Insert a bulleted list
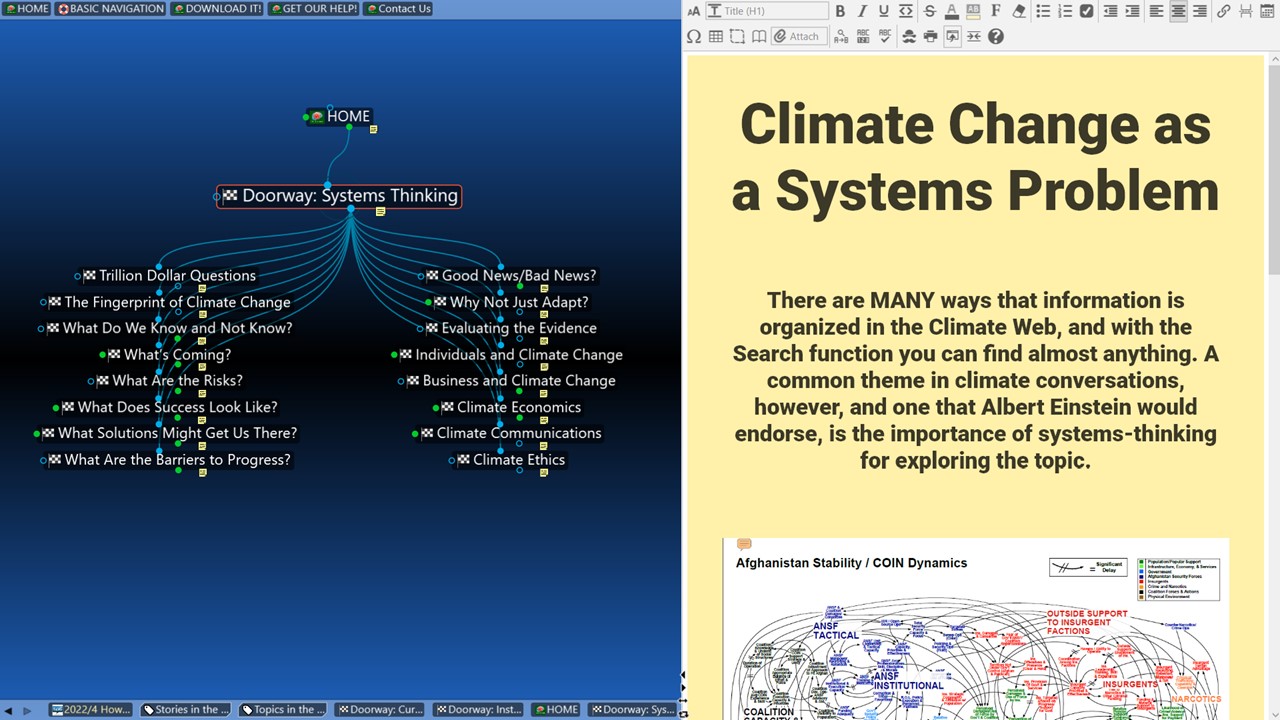Viewport: 1280px width, 720px height. 1043,11
